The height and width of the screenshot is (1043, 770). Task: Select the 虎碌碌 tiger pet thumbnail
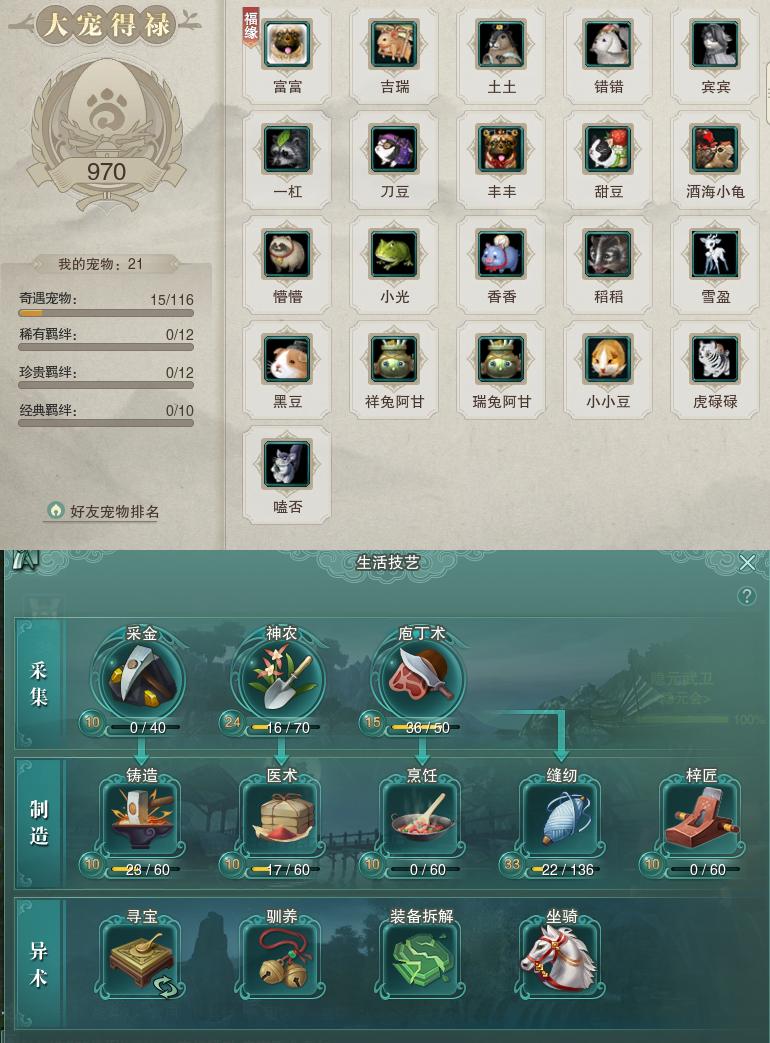coord(715,359)
